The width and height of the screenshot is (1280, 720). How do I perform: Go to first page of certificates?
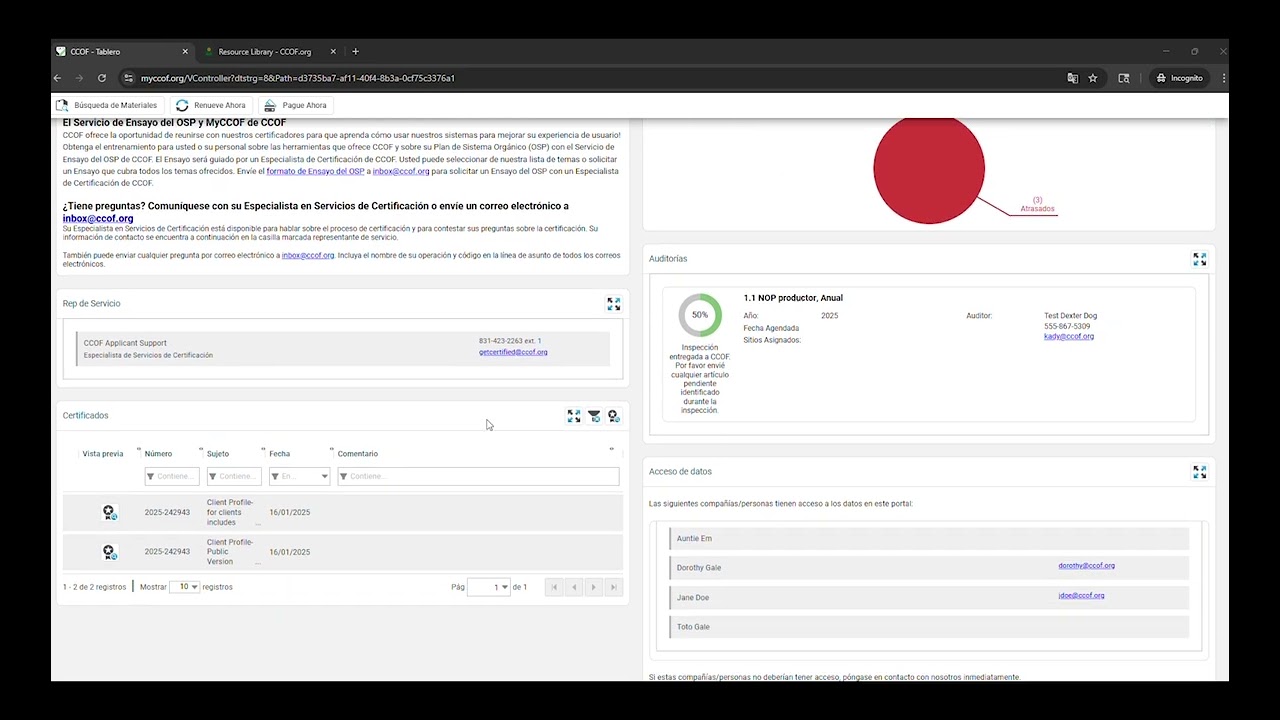coord(554,587)
